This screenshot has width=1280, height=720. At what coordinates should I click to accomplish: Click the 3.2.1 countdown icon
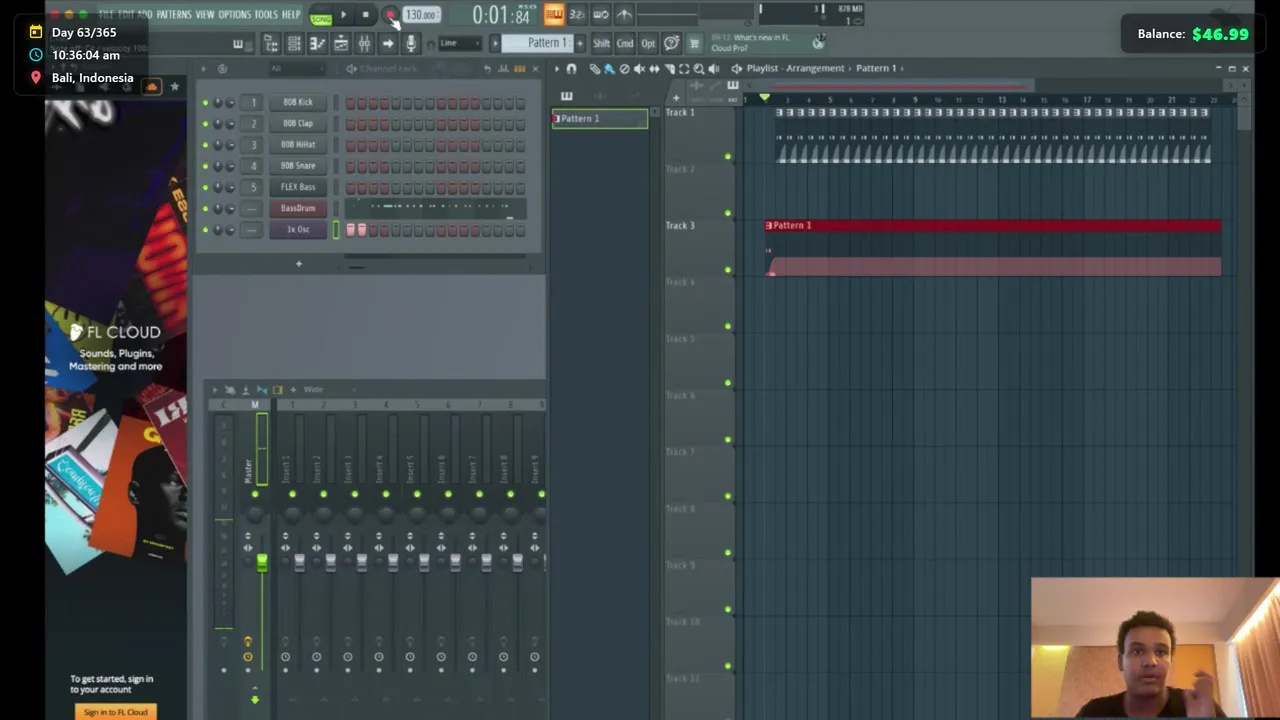(577, 14)
